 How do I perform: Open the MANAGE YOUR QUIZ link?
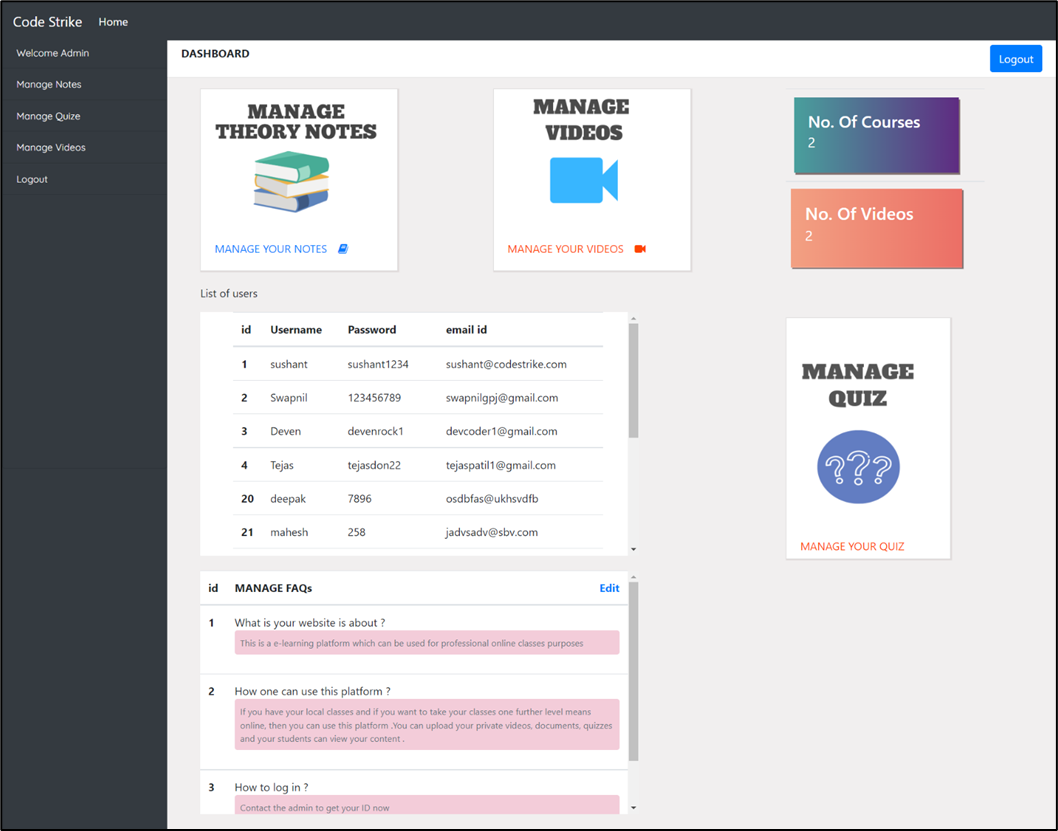coord(851,546)
